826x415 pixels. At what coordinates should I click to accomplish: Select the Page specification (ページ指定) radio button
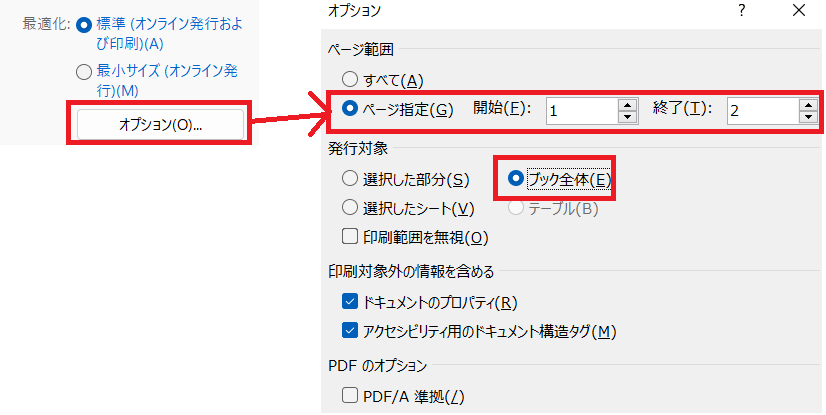(349, 109)
